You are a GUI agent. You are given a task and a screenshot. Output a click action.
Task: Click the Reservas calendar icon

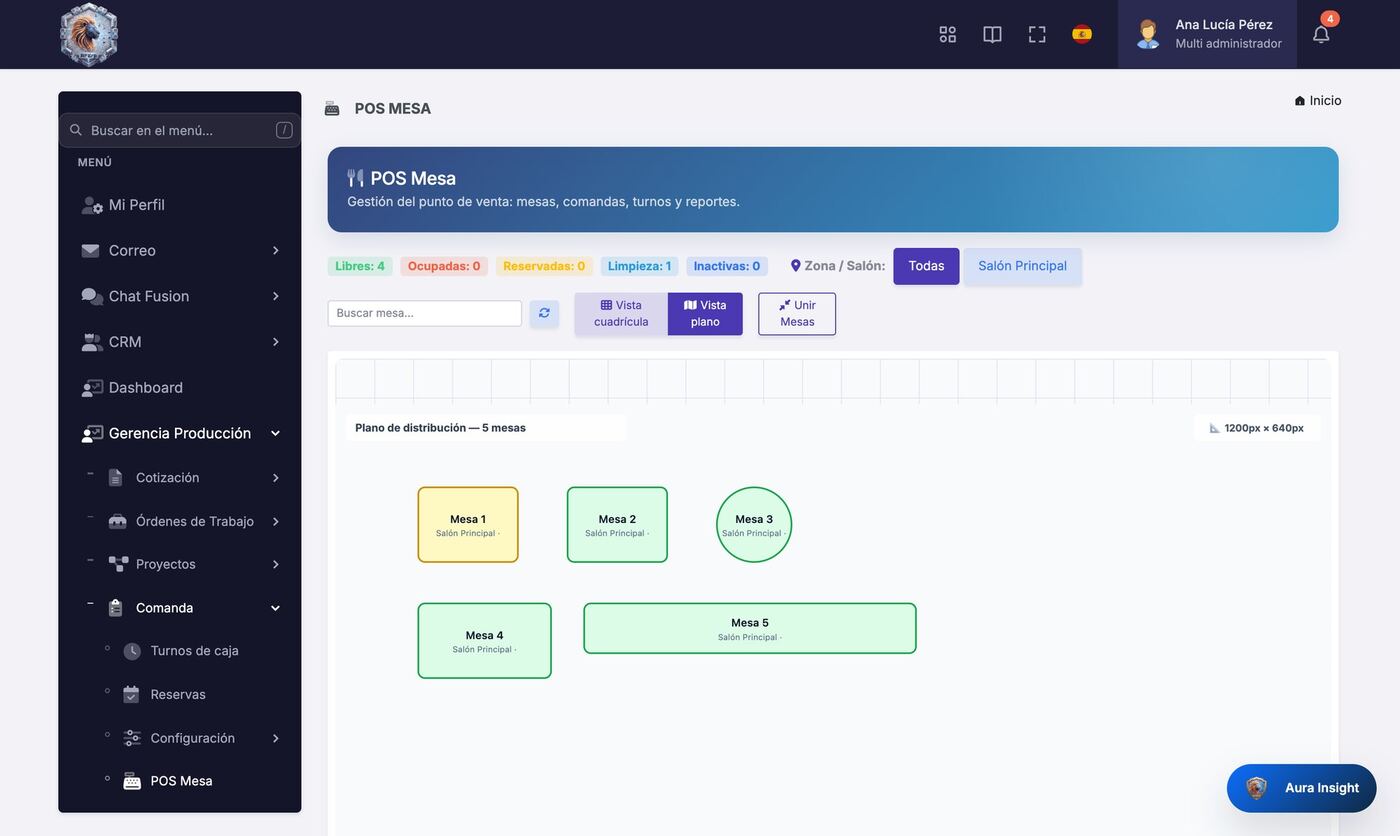131,695
